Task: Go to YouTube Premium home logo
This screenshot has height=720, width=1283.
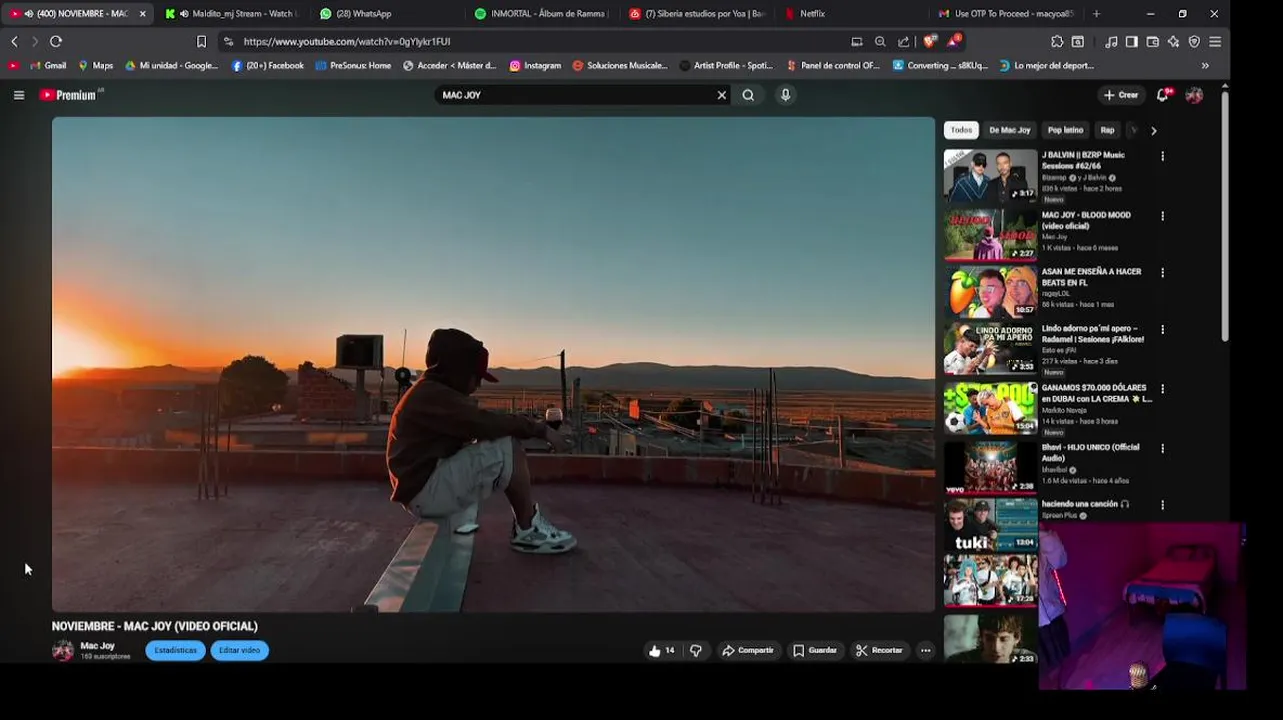Action: 70,95
